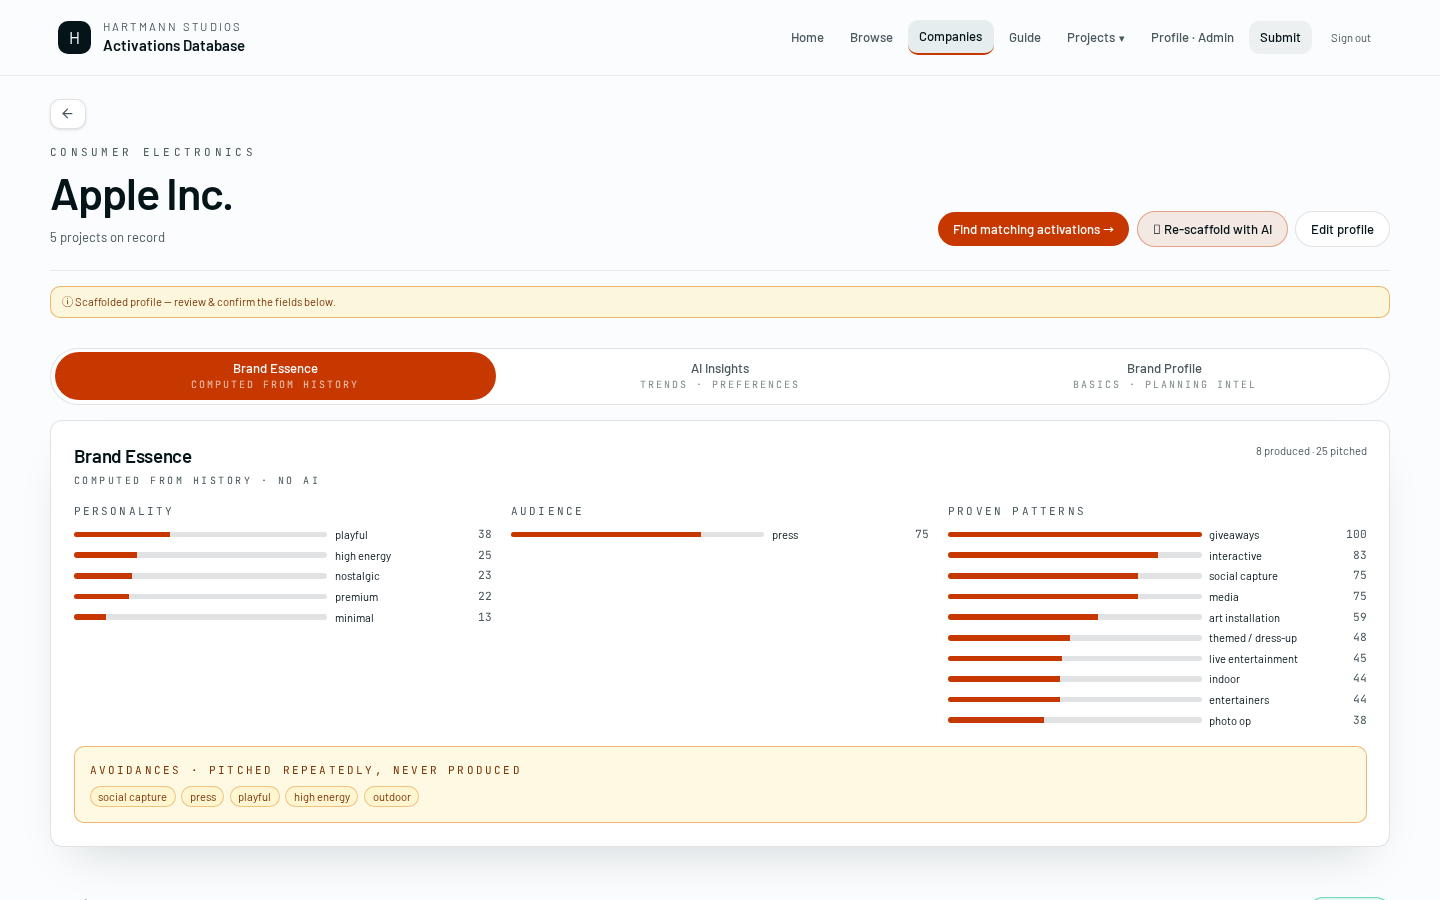Re-scaffold the profile with AI
The width and height of the screenshot is (1440, 900).
click(1212, 229)
